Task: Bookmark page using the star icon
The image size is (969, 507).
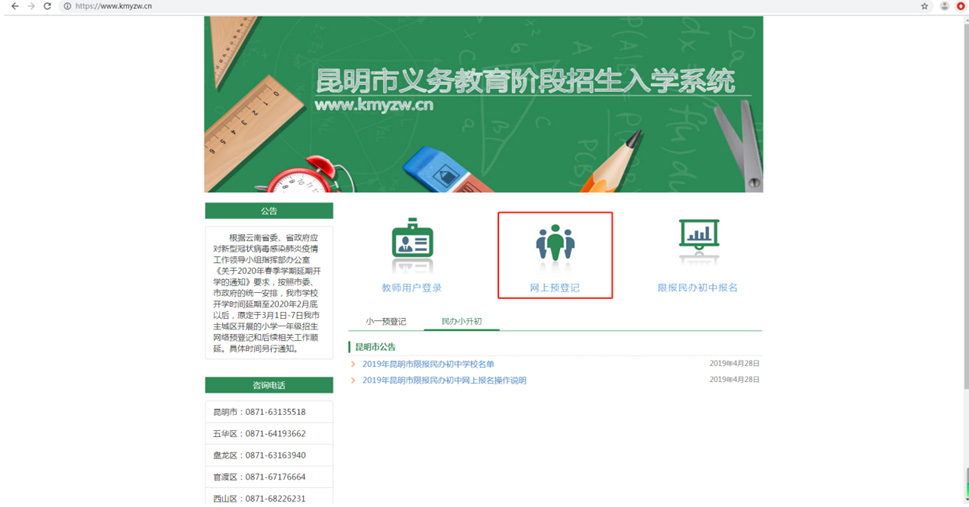Action: click(x=925, y=7)
